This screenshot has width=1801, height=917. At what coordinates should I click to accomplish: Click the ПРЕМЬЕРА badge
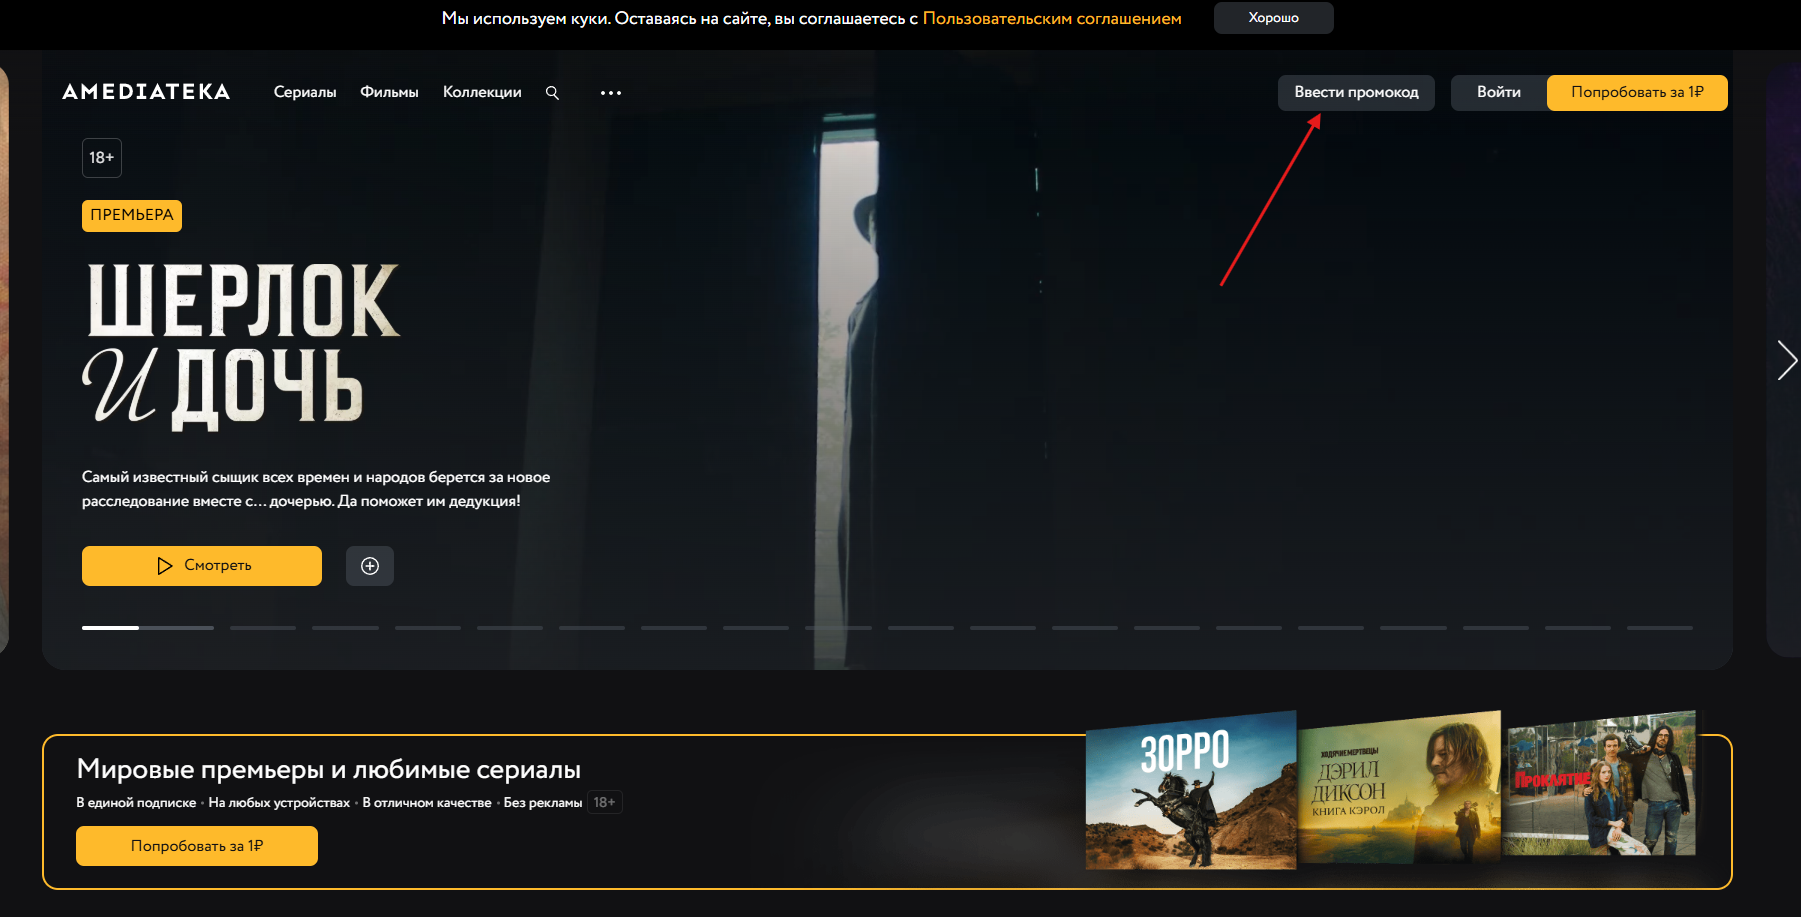tap(132, 215)
